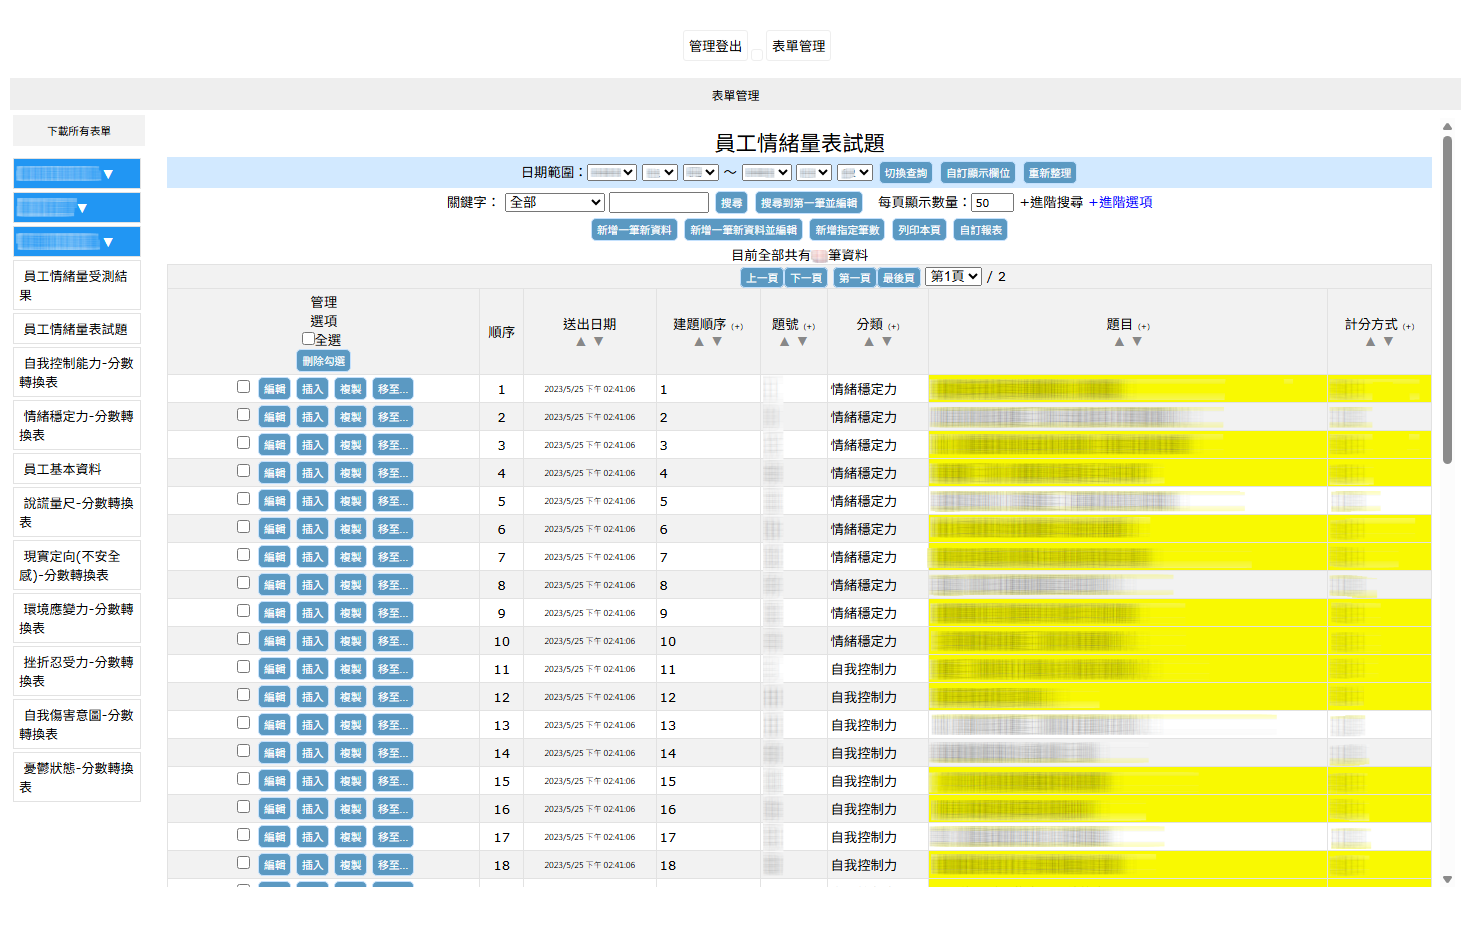Go to next page with 下一頁
This screenshot has height=937, width=1471.
[806, 278]
